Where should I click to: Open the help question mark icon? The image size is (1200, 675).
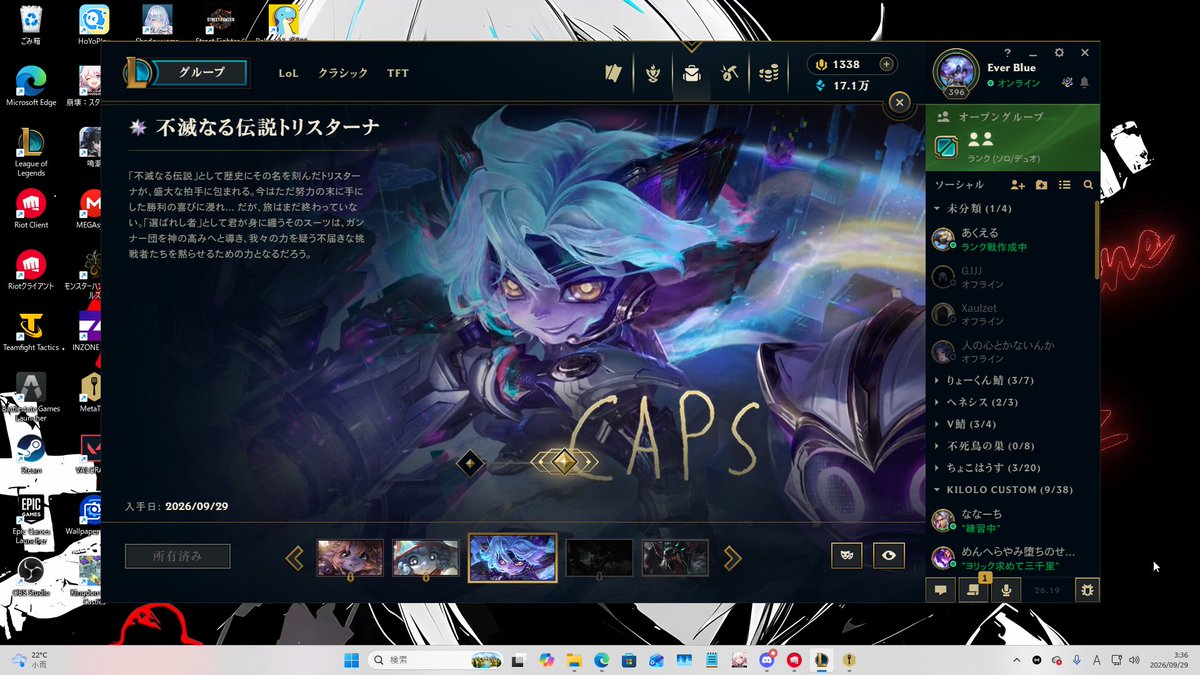click(x=1007, y=52)
